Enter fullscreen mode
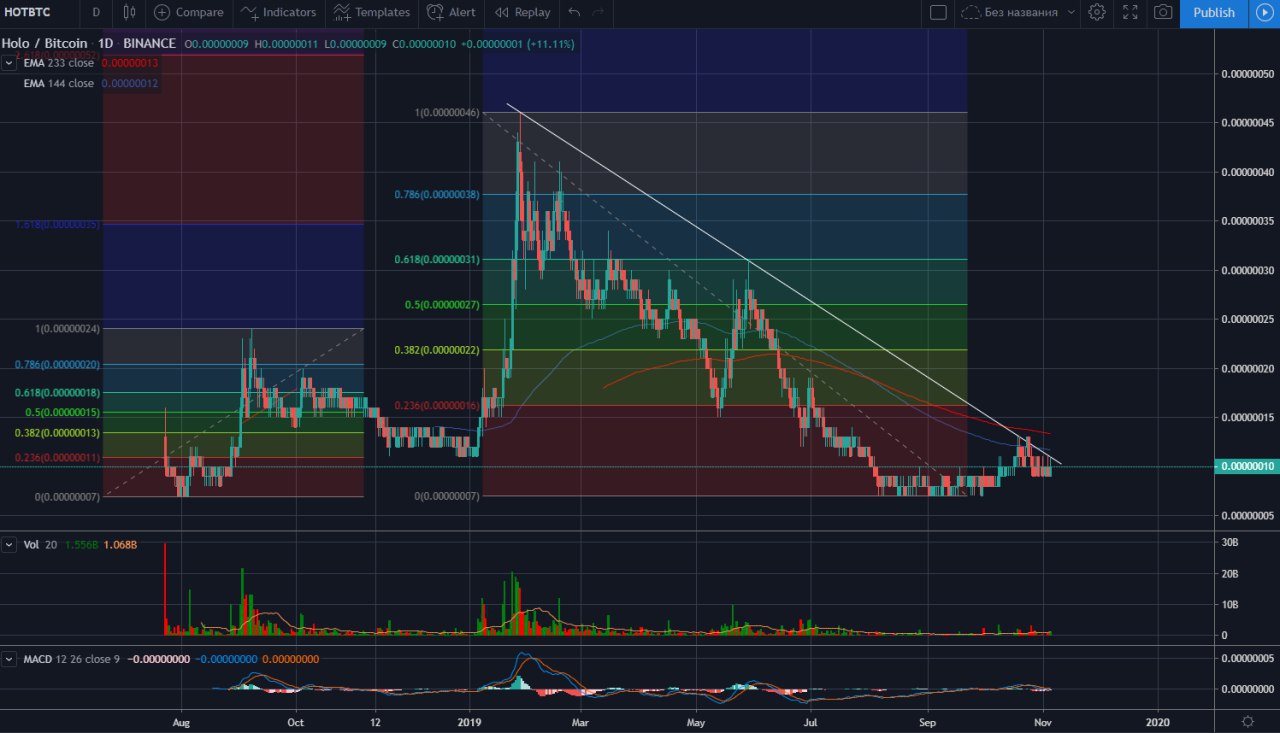The height and width of the screenshot is (733, 1280). click(1130, 13)
